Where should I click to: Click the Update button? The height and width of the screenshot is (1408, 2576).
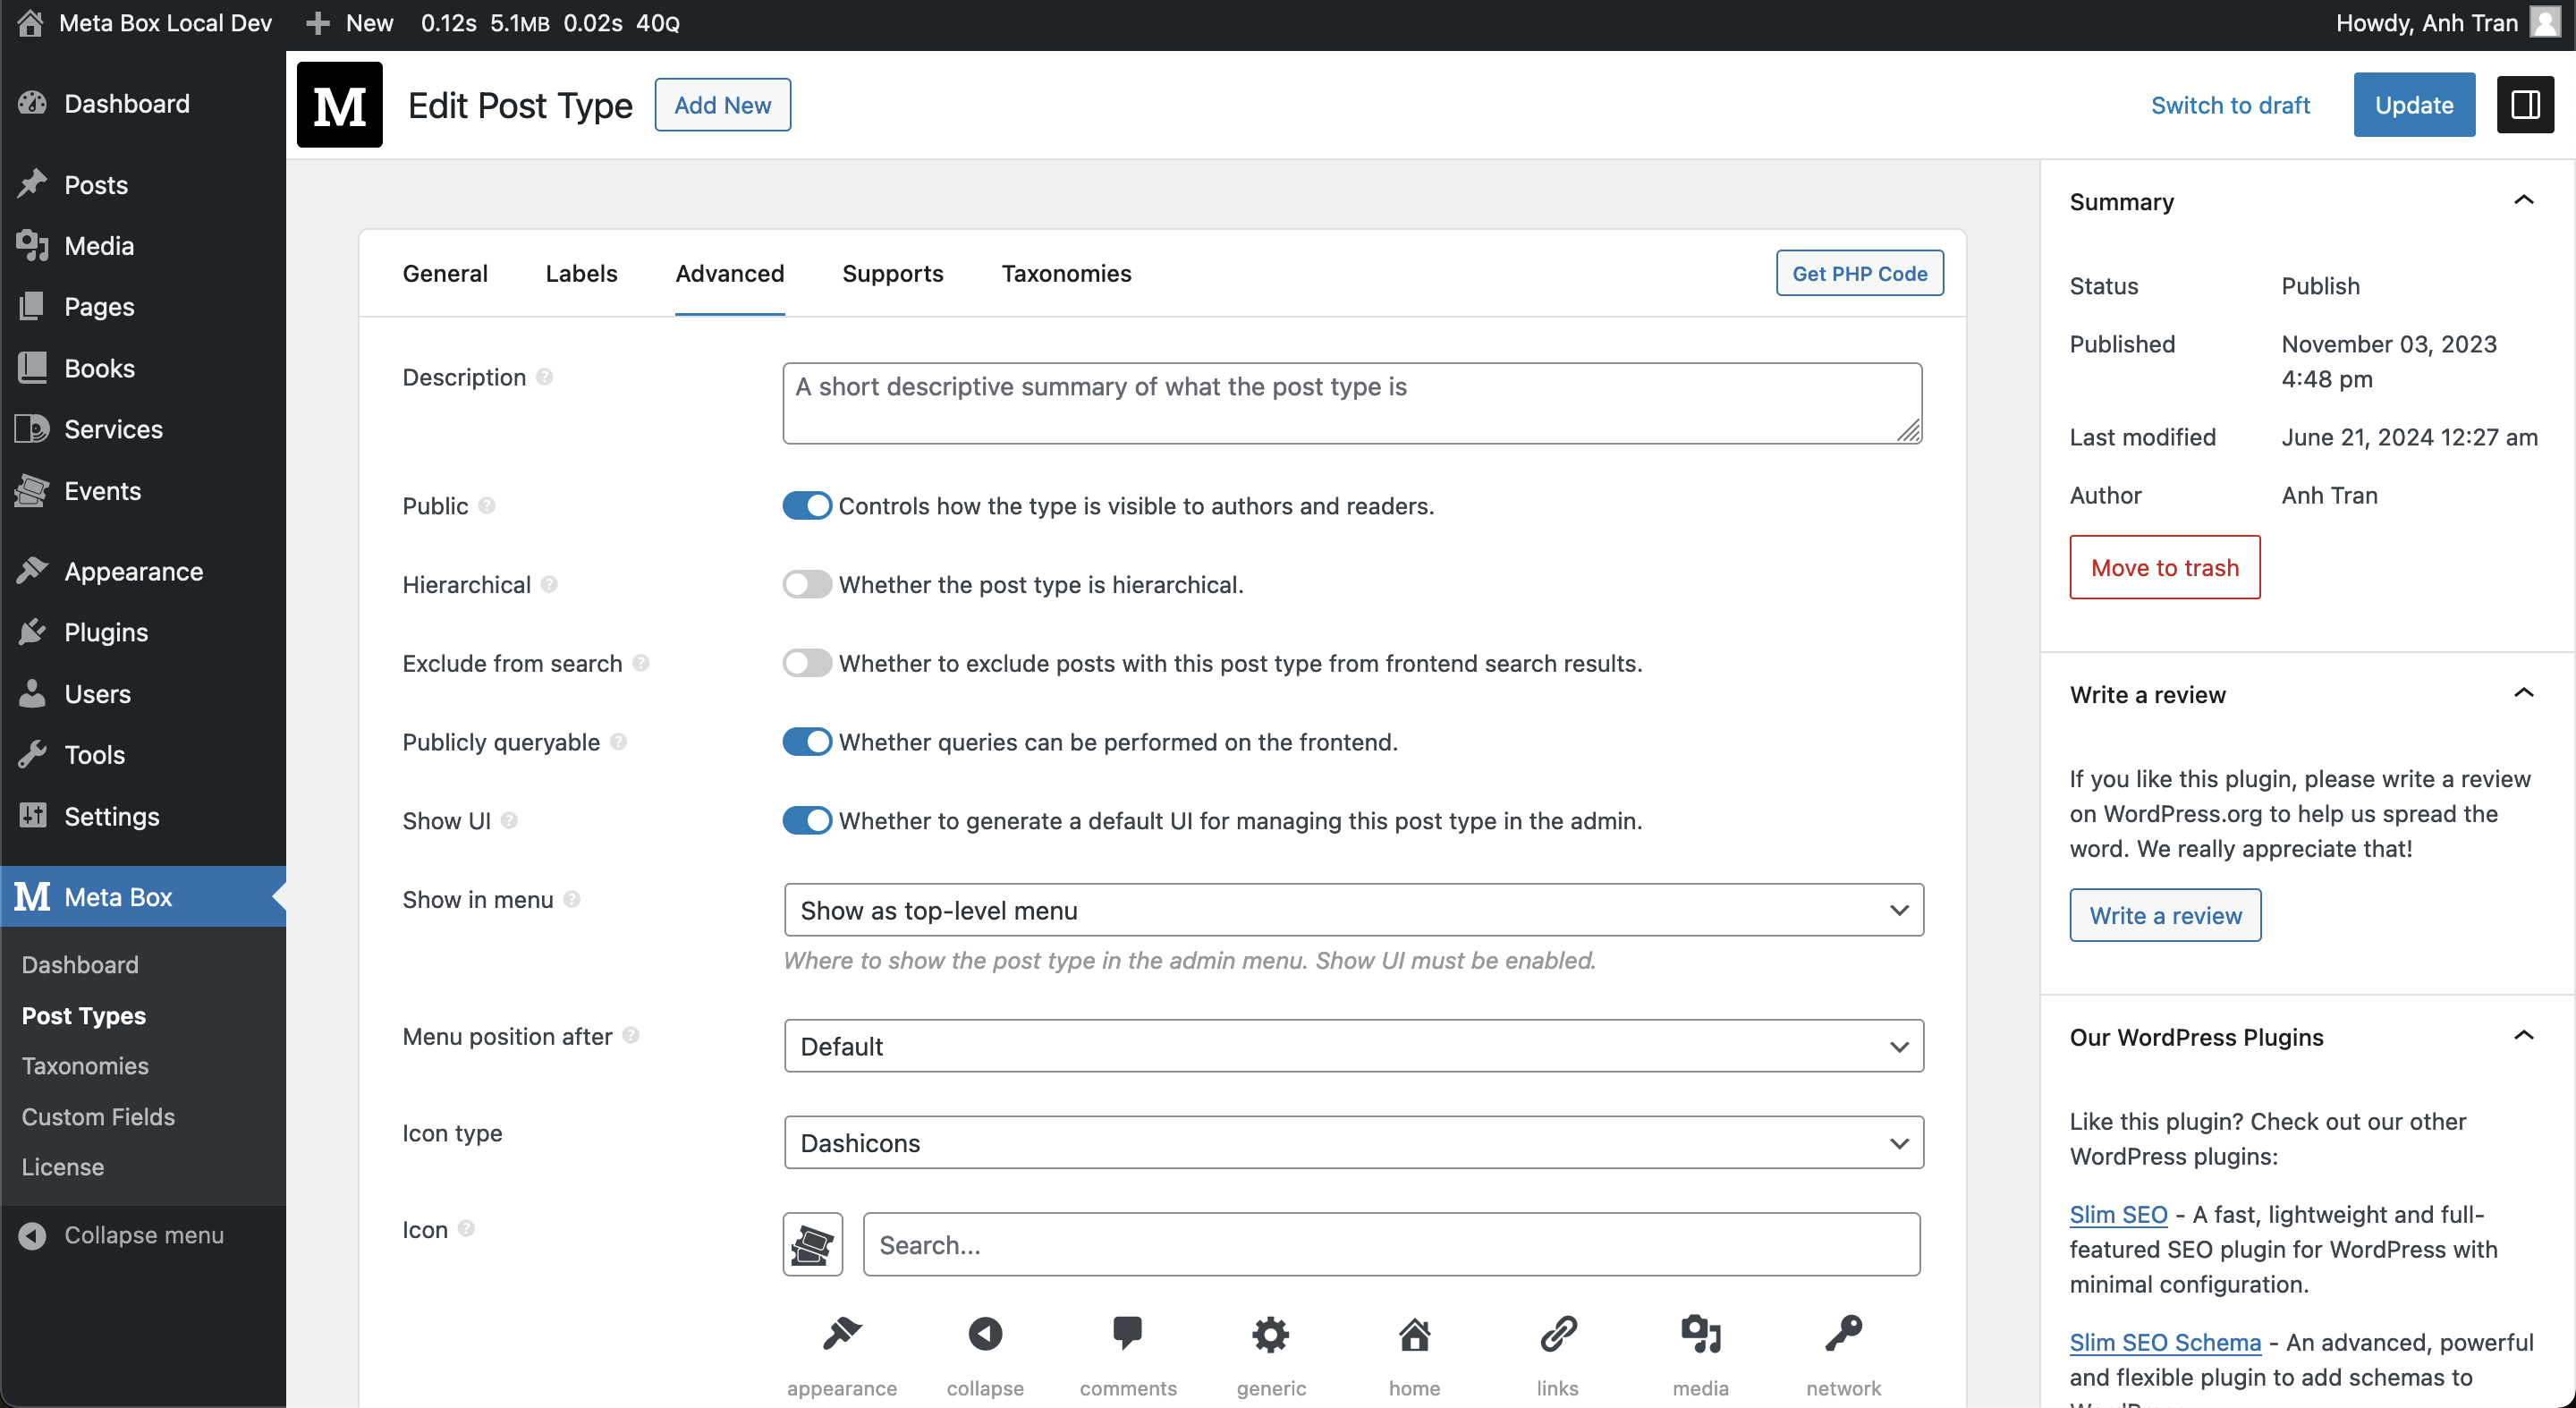tap(2413, 105)
